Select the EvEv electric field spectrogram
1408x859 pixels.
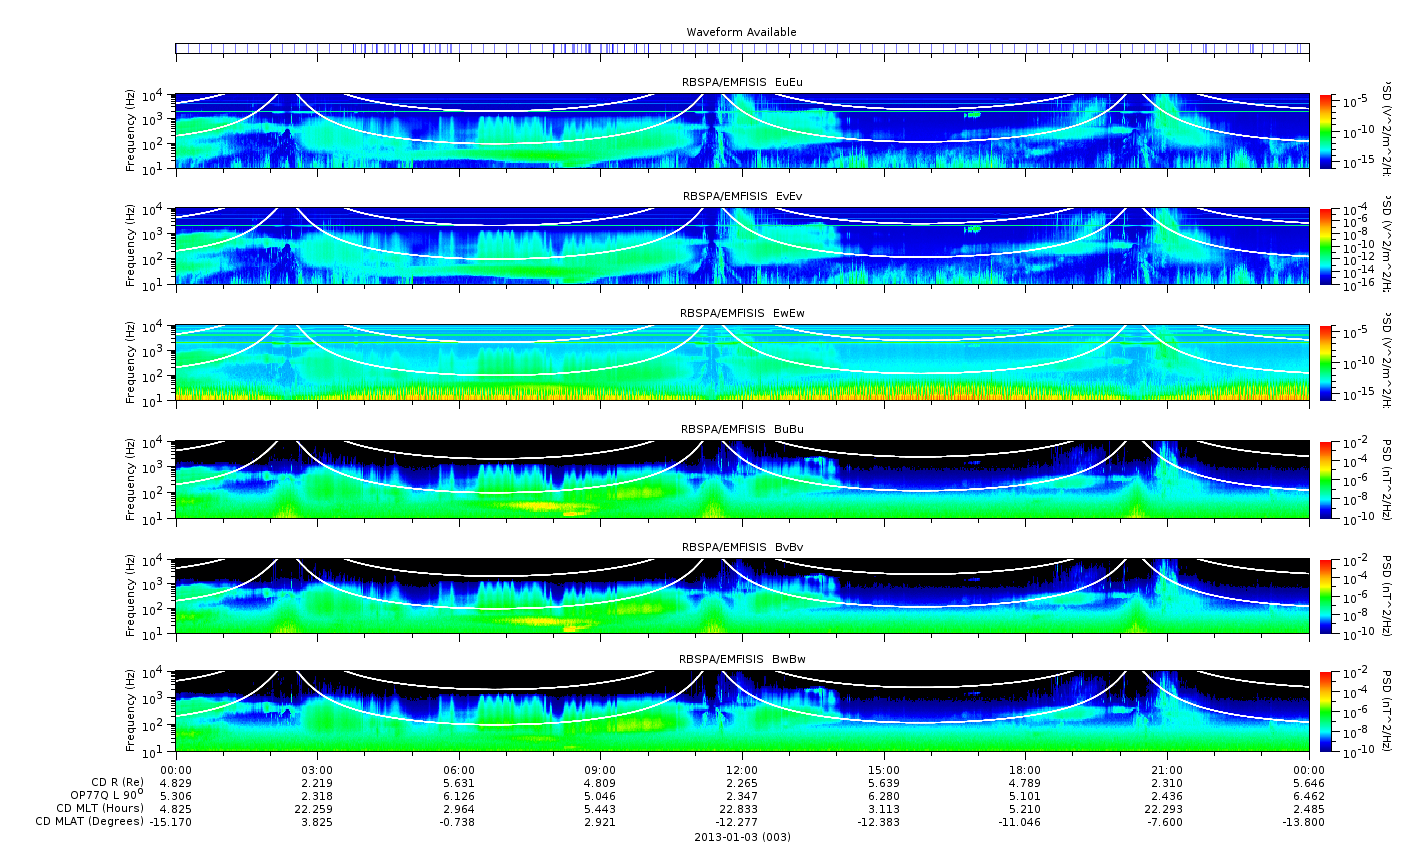click(x=741, y=246)
